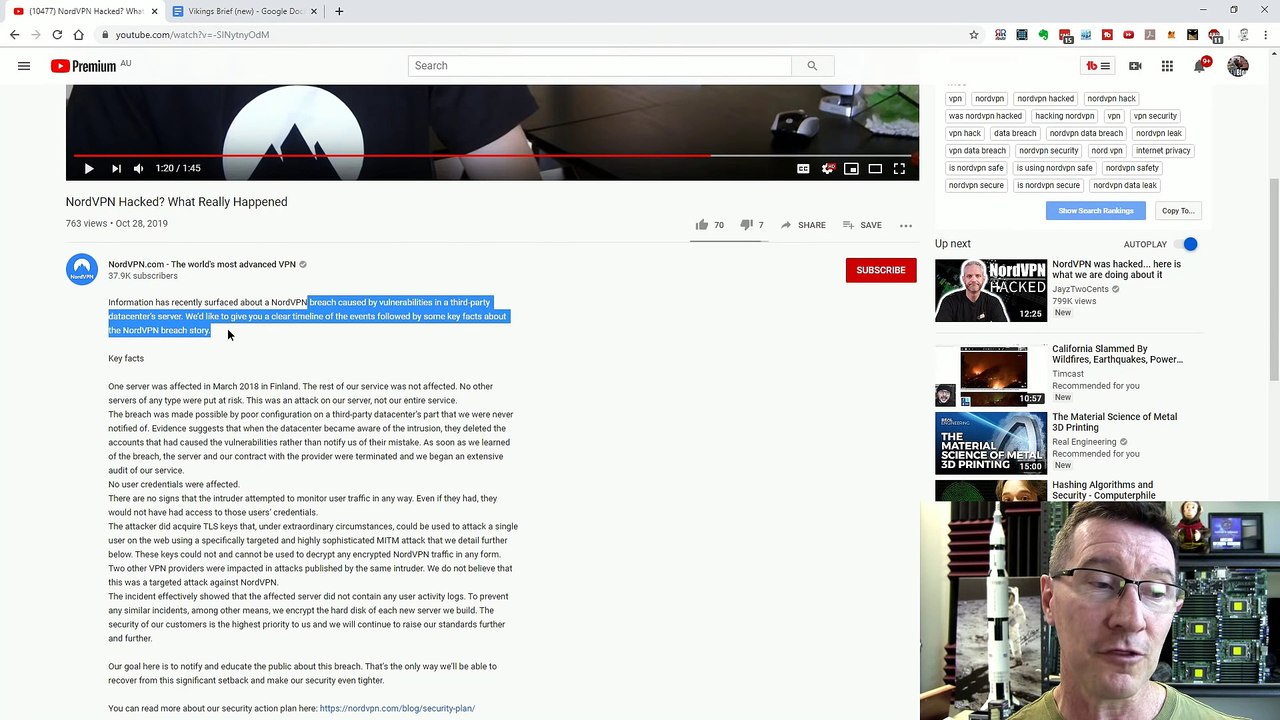Switch to theater mode

(875, 169)
